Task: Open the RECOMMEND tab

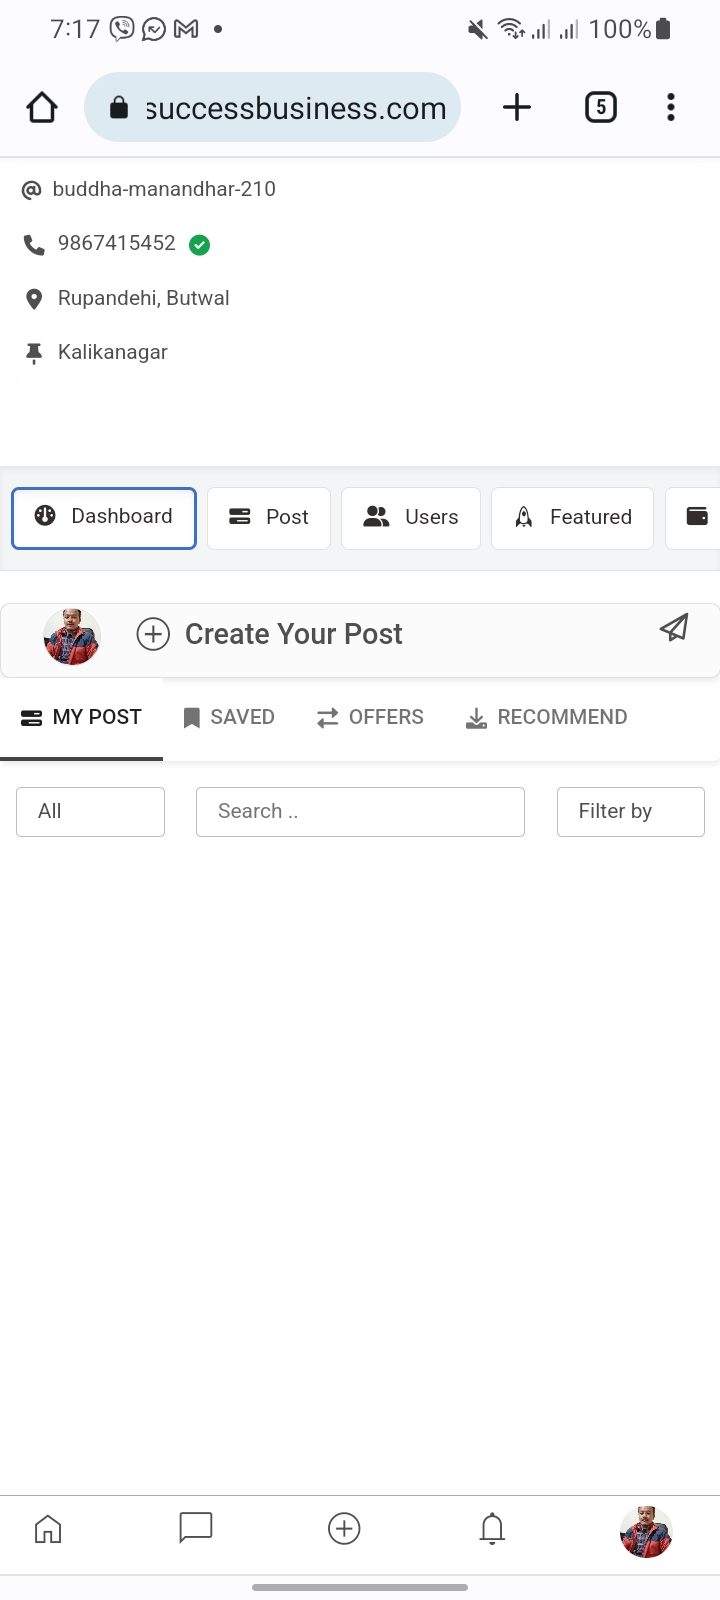Action: point(547,717)
